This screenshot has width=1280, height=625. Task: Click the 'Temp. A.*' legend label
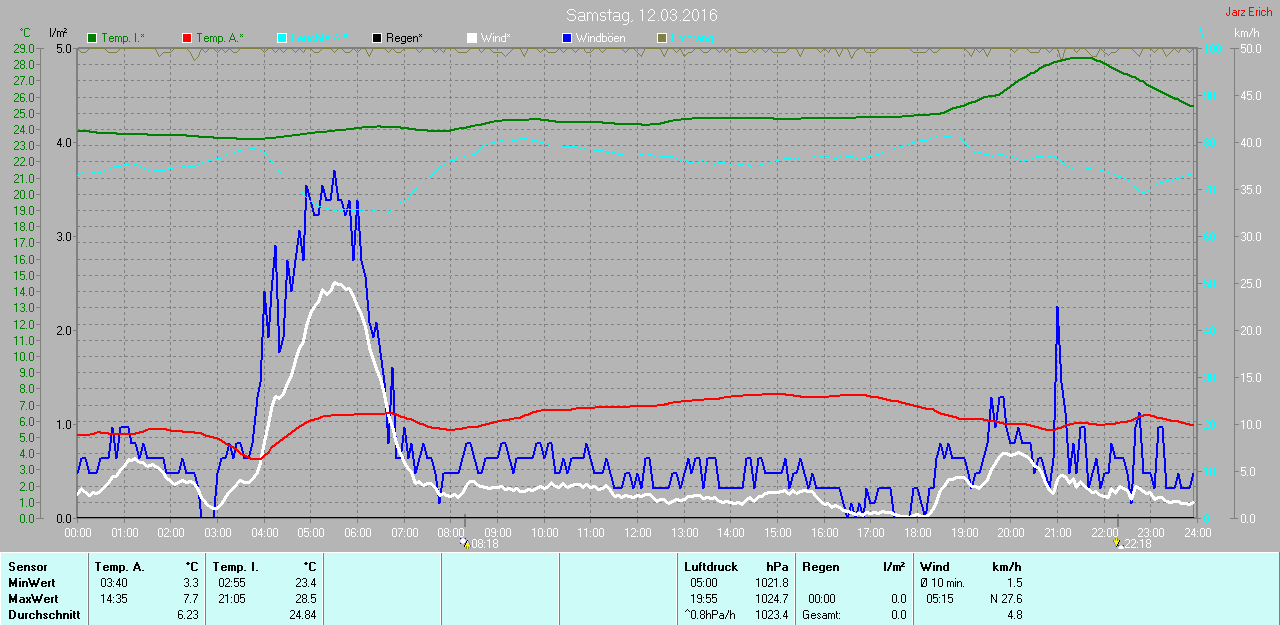220,38
